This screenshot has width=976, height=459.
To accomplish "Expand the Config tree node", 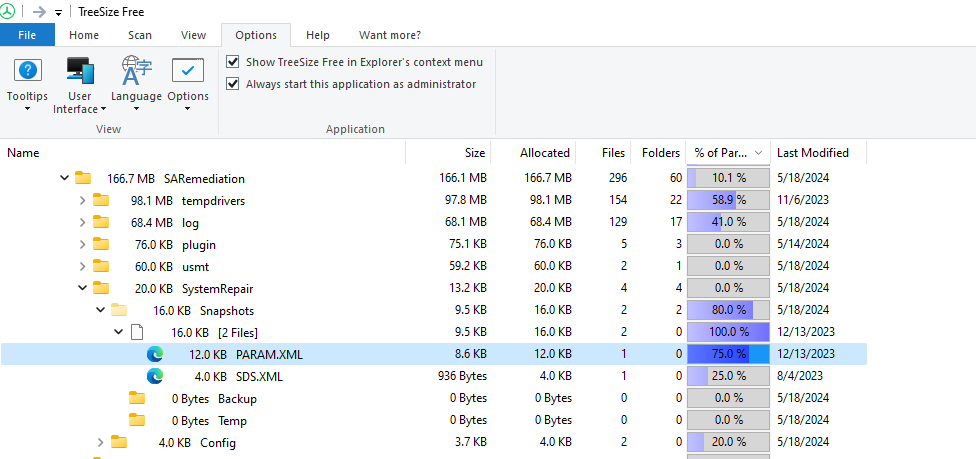I will coord(101,442).
